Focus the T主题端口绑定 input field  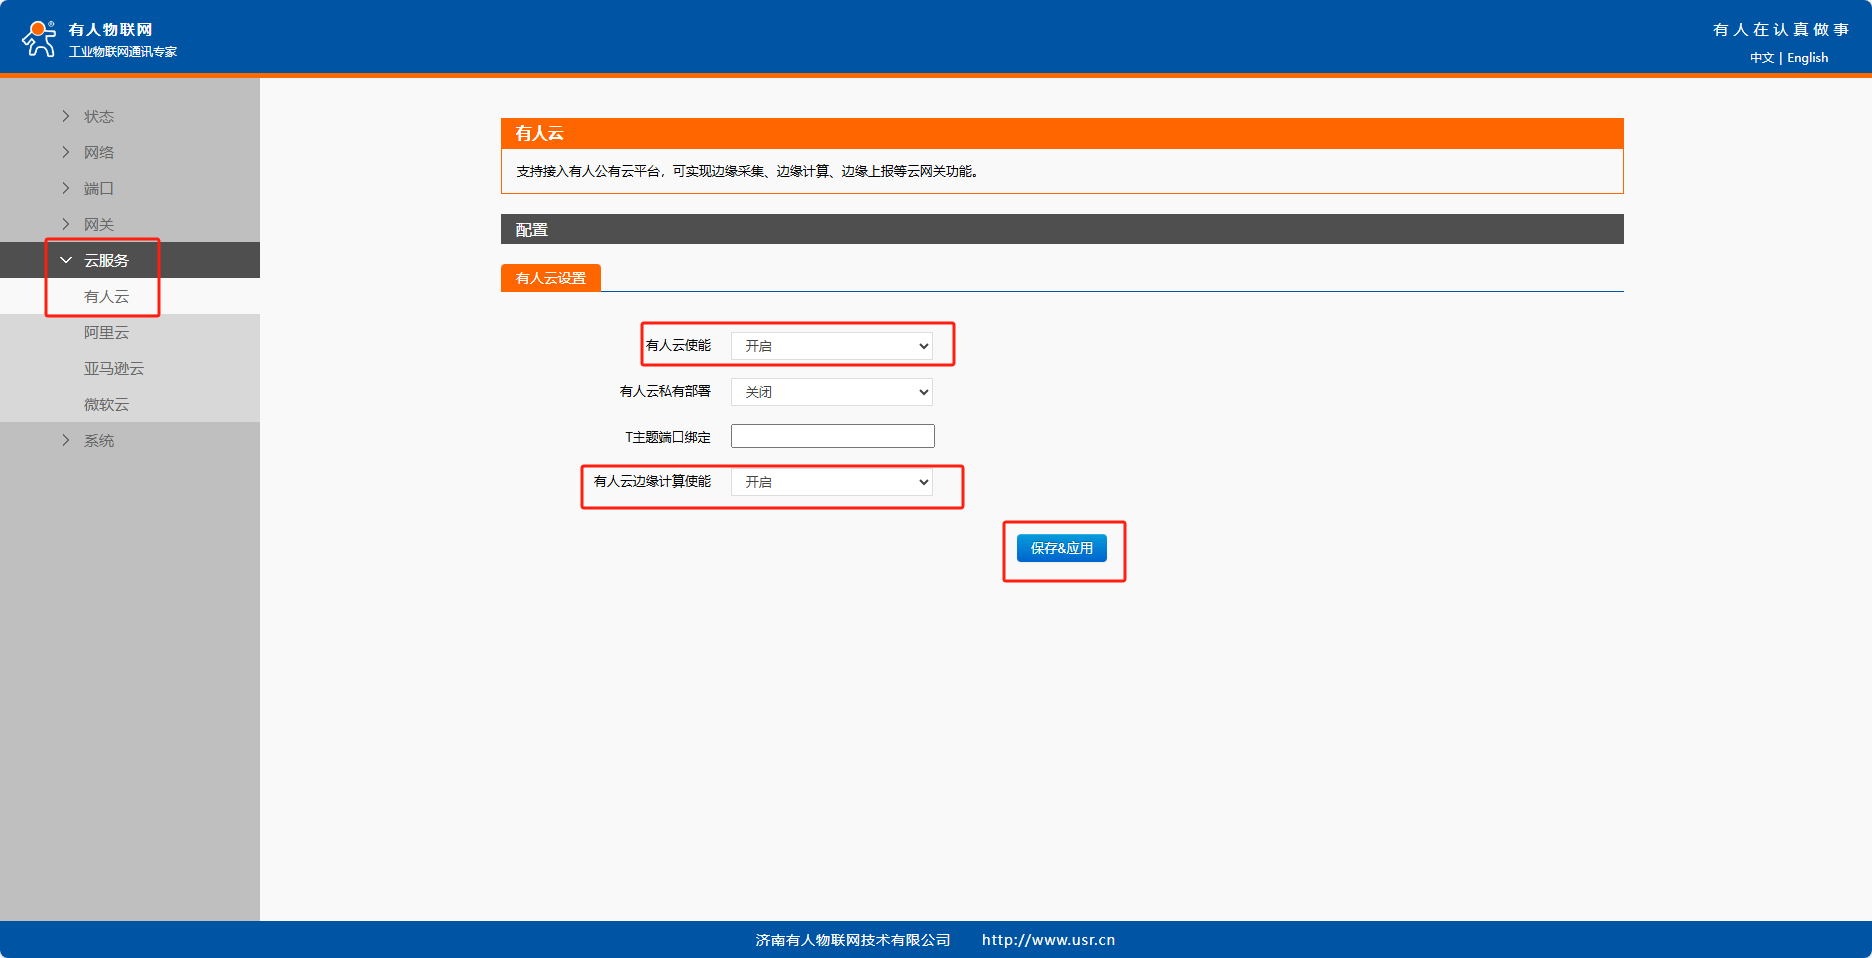(833, 436)
